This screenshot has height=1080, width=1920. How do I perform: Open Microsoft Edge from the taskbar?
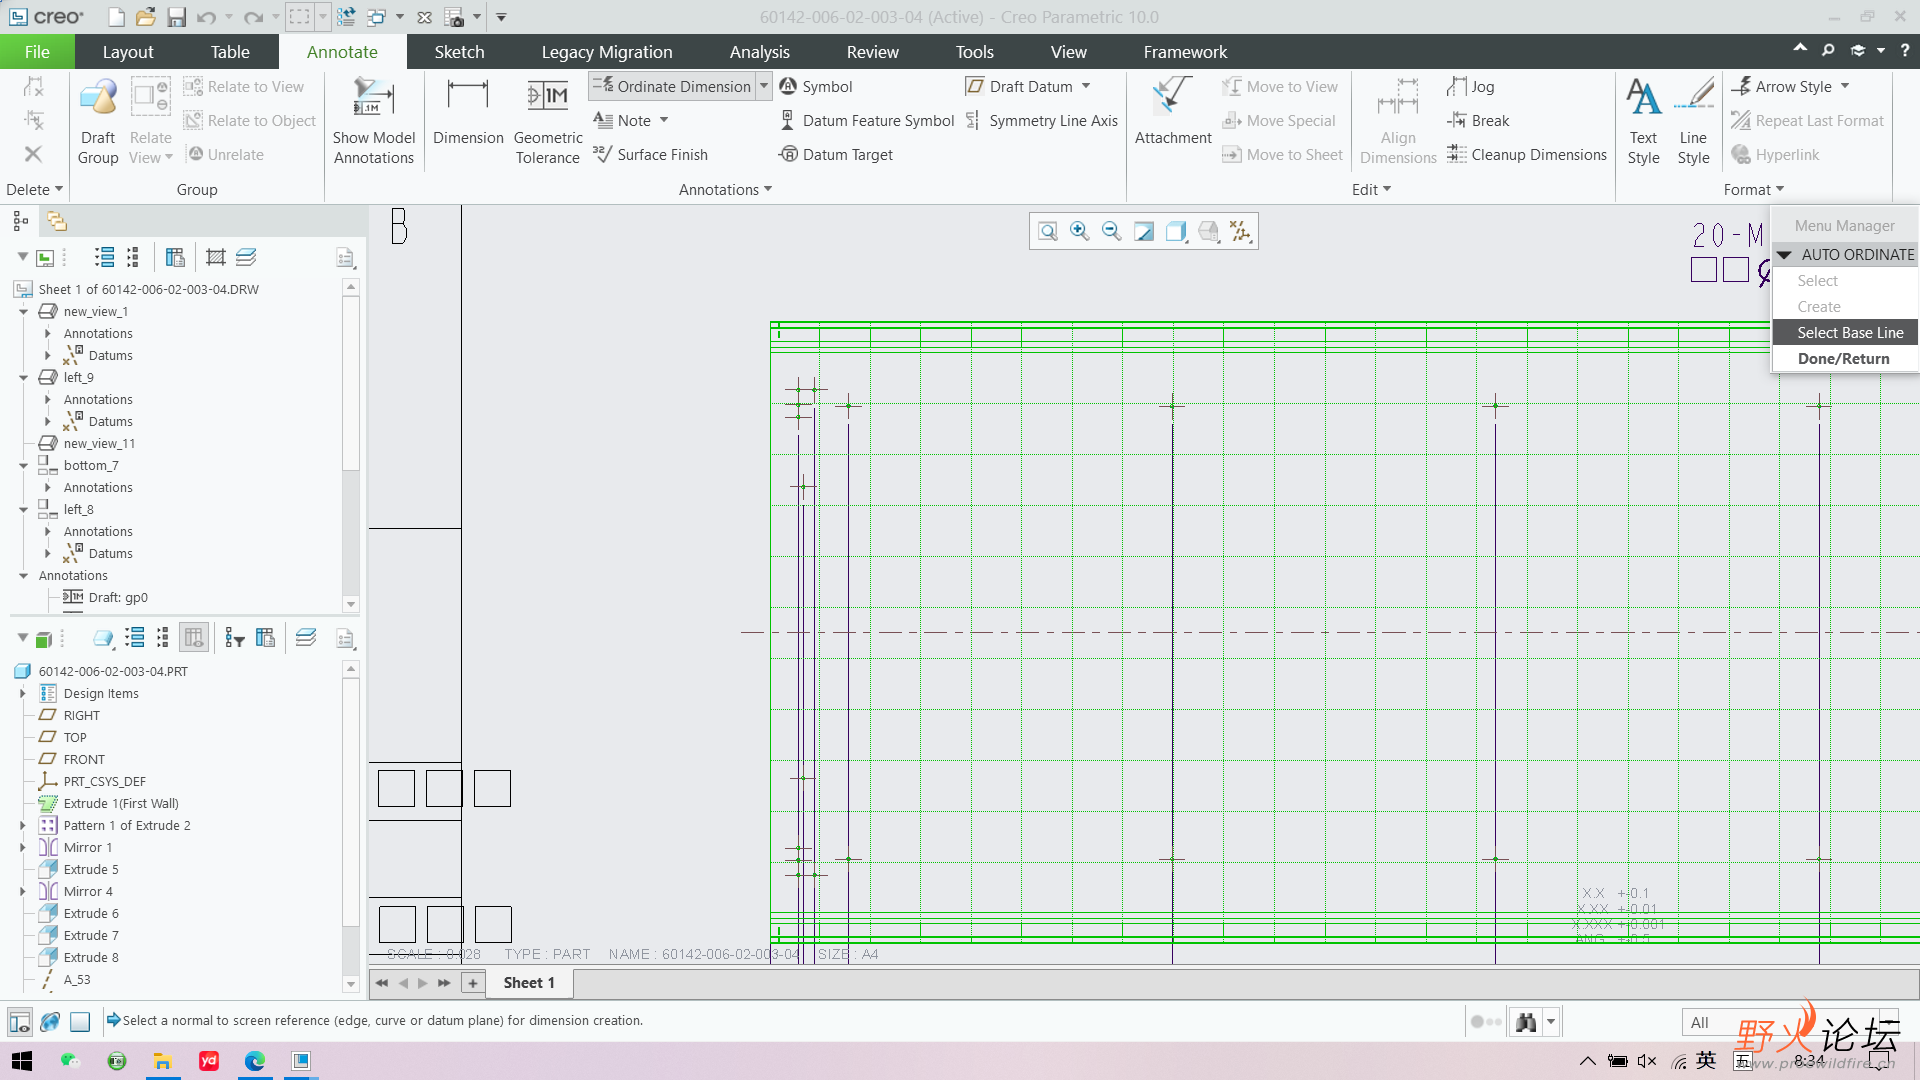coord(255,1061)
